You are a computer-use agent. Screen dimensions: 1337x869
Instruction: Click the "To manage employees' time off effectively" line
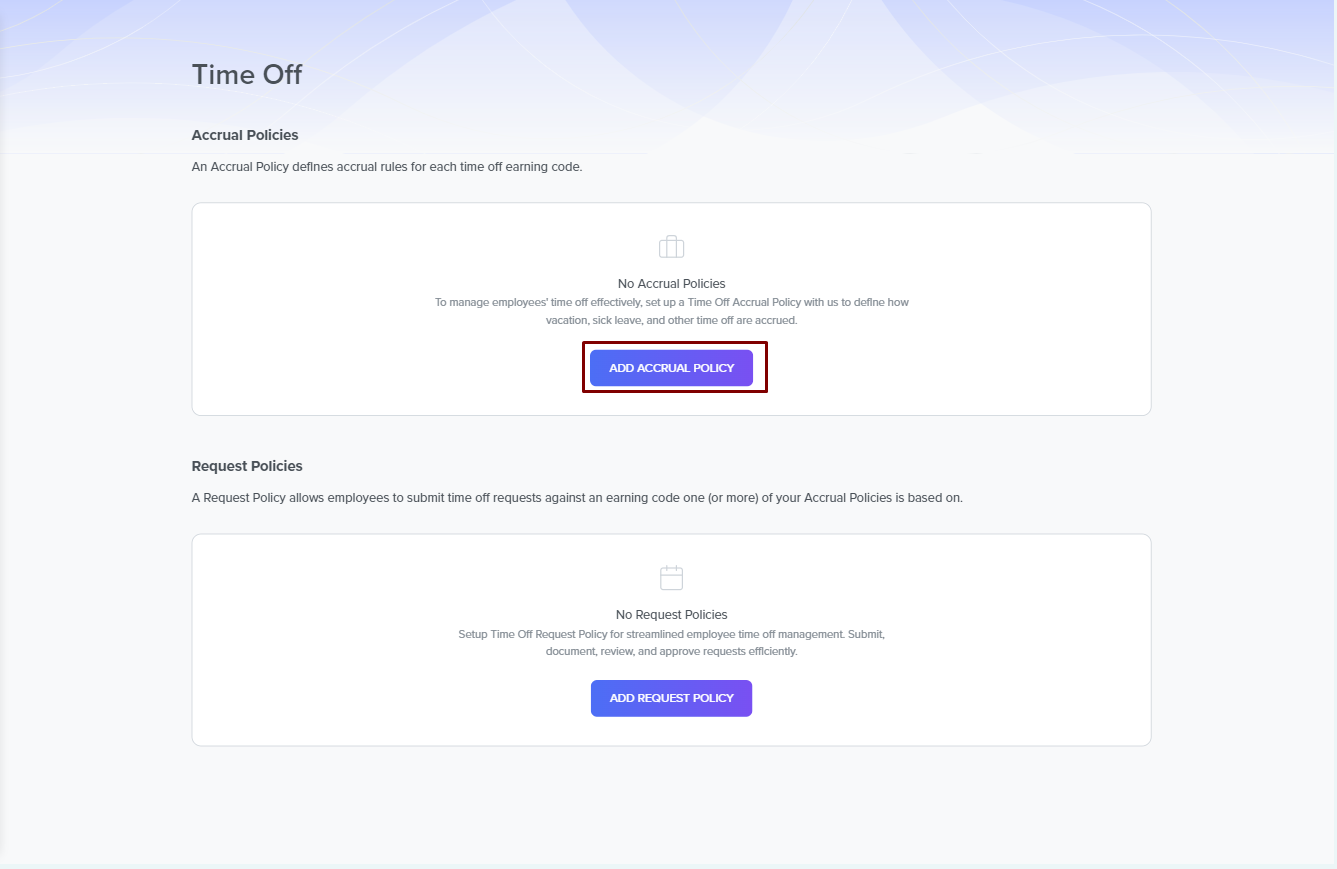coord(671,302)
